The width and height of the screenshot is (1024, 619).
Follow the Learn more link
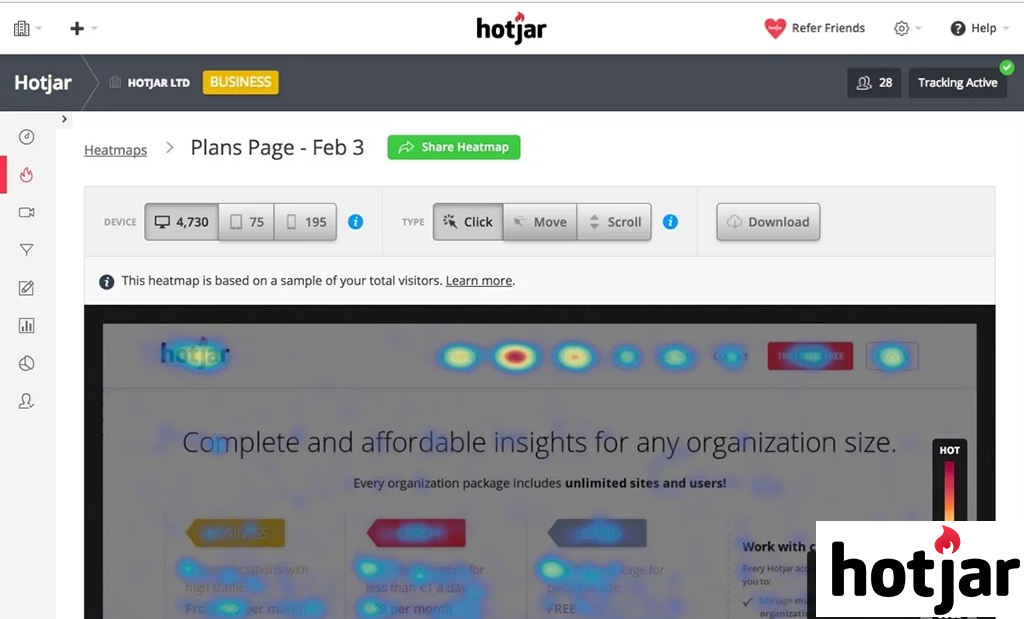point(478,281)
